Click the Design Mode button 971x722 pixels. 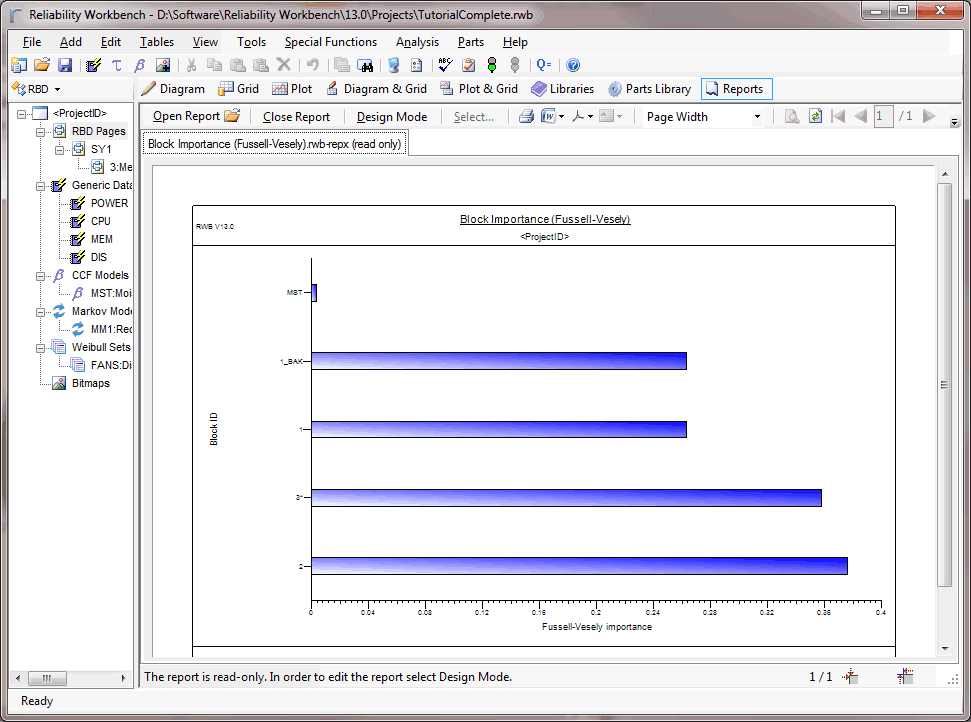392,117
